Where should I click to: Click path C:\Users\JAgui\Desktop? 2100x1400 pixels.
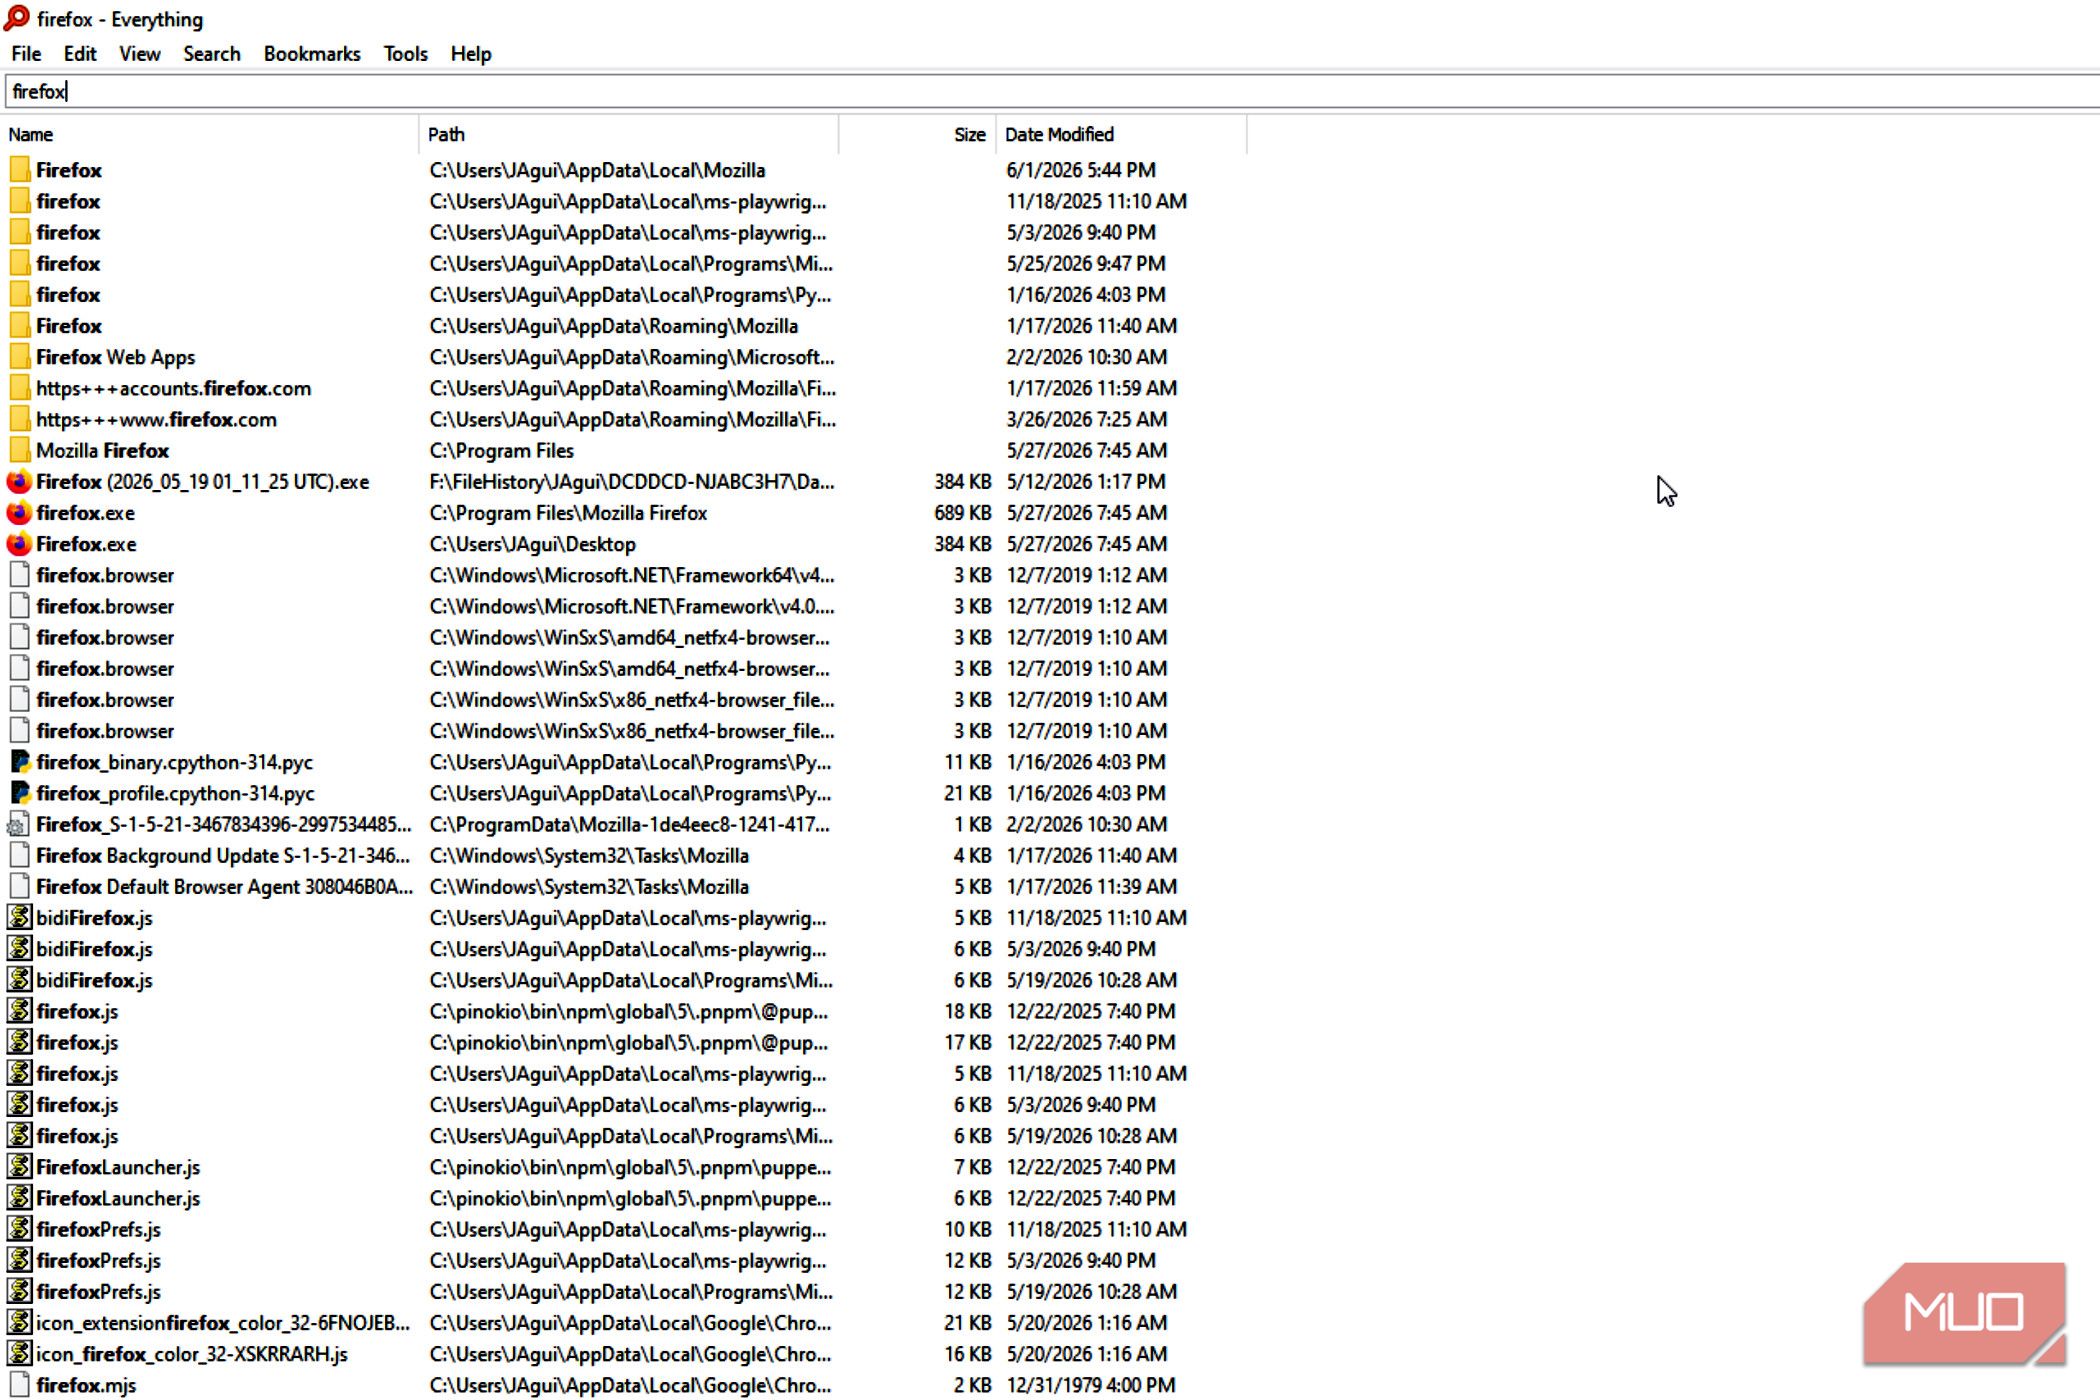(x=533, y=544)
